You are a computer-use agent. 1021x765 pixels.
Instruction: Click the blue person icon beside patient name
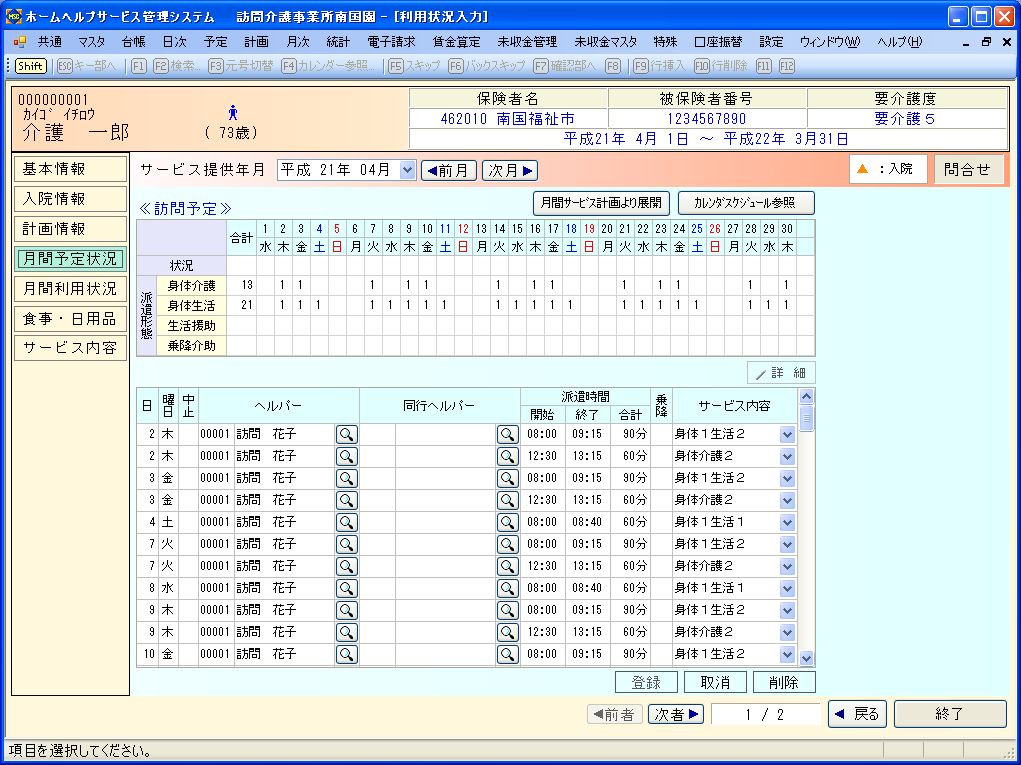tap(232, 113)
